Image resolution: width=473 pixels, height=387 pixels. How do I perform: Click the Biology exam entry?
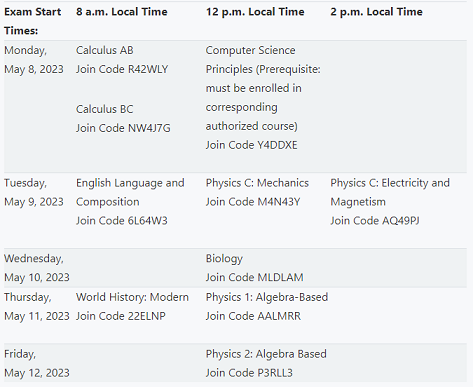pyautogui.click(x=224, y=259)
